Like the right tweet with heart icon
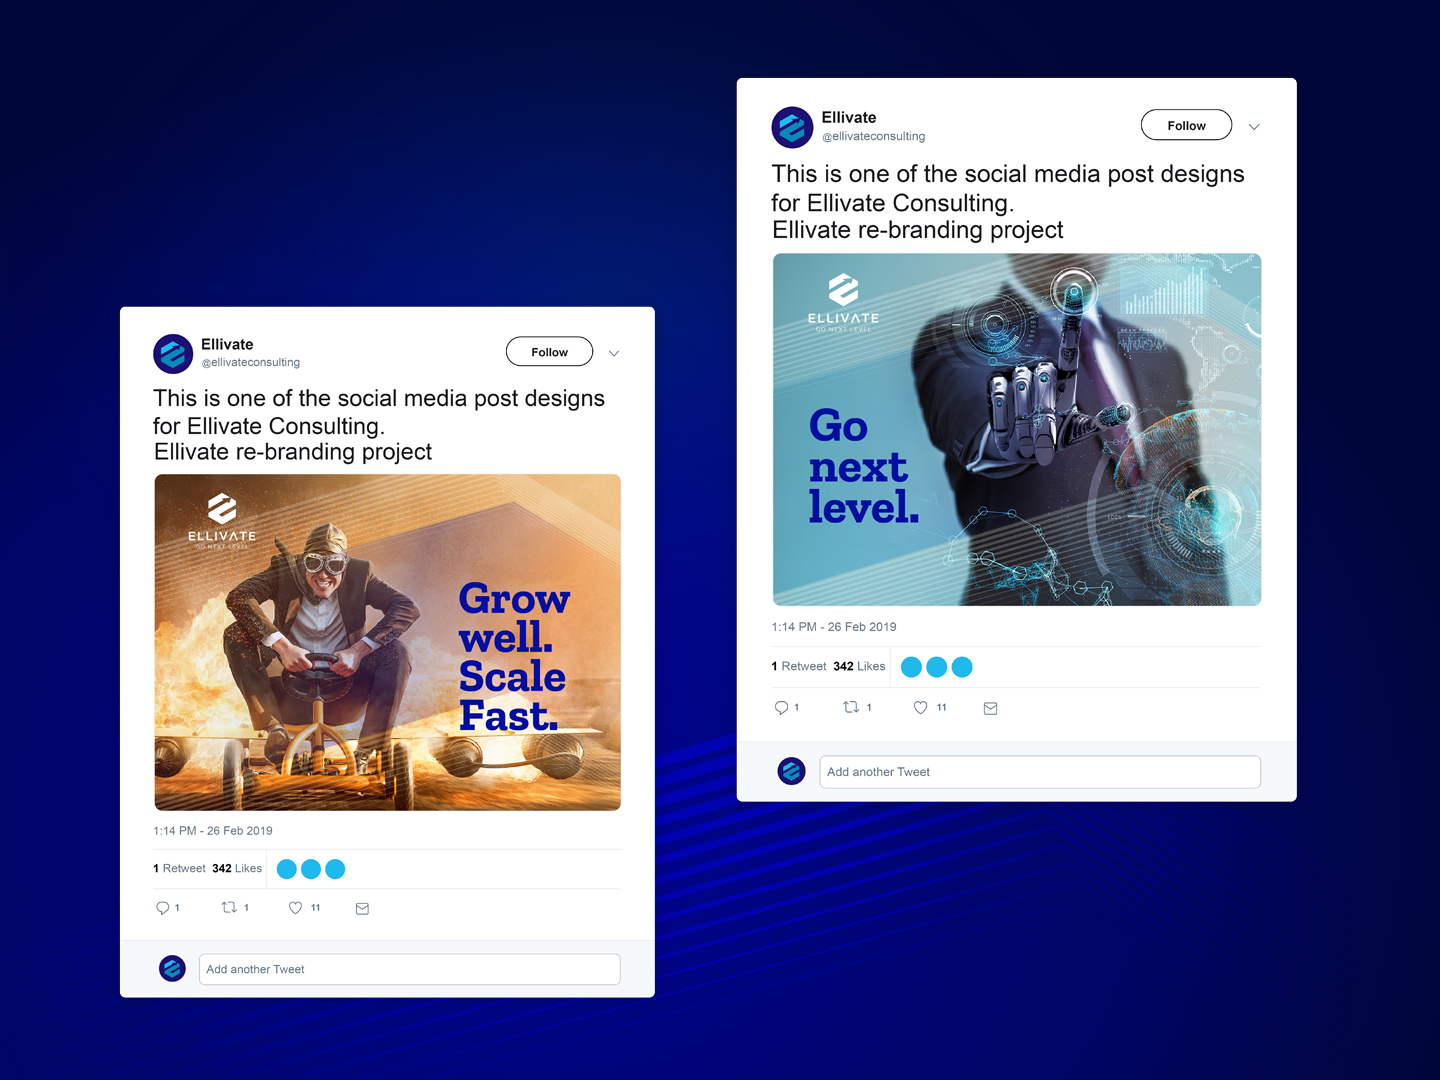Screen dimensions: 1440x1080 921,708
